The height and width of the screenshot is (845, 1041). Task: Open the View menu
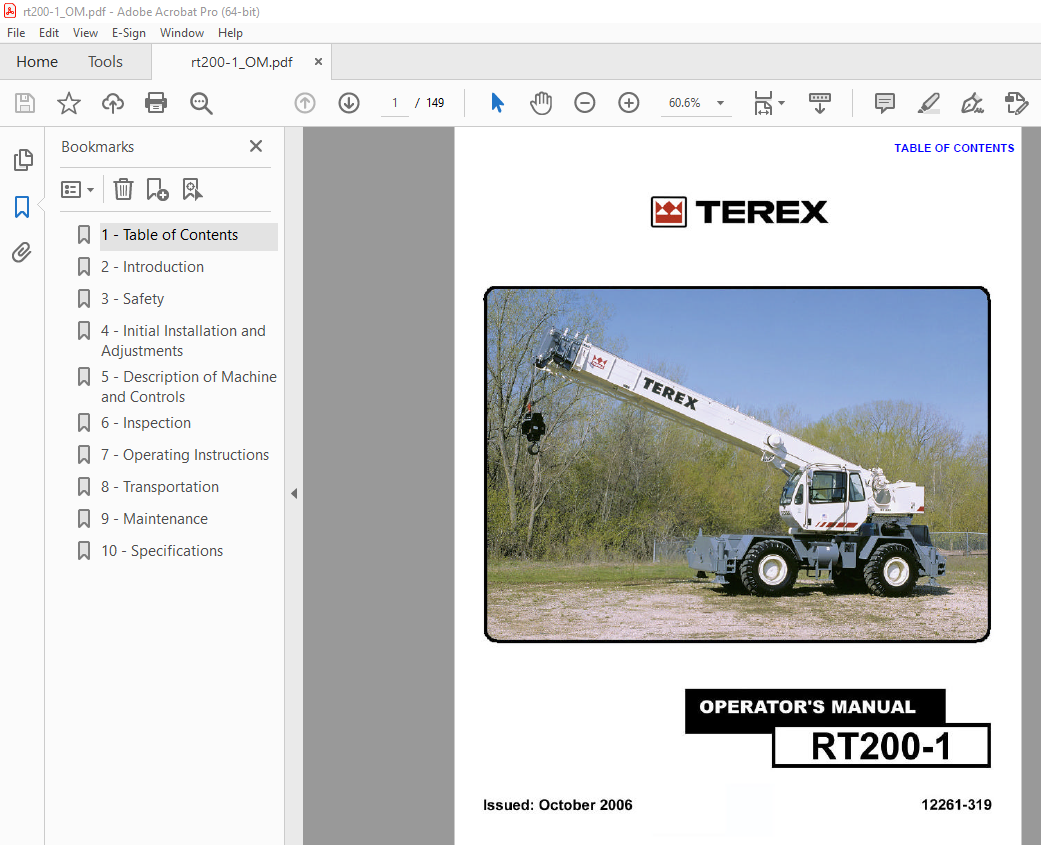point(85,33)
